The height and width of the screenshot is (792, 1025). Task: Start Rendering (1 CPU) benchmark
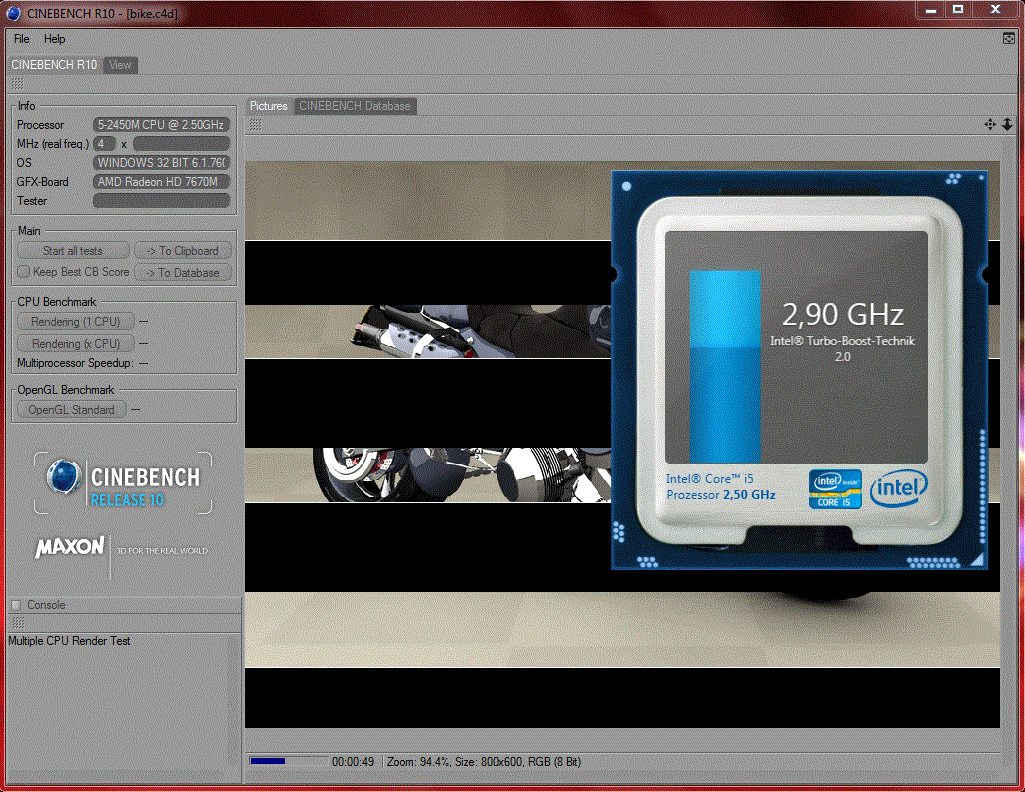[x=76, y=322]
